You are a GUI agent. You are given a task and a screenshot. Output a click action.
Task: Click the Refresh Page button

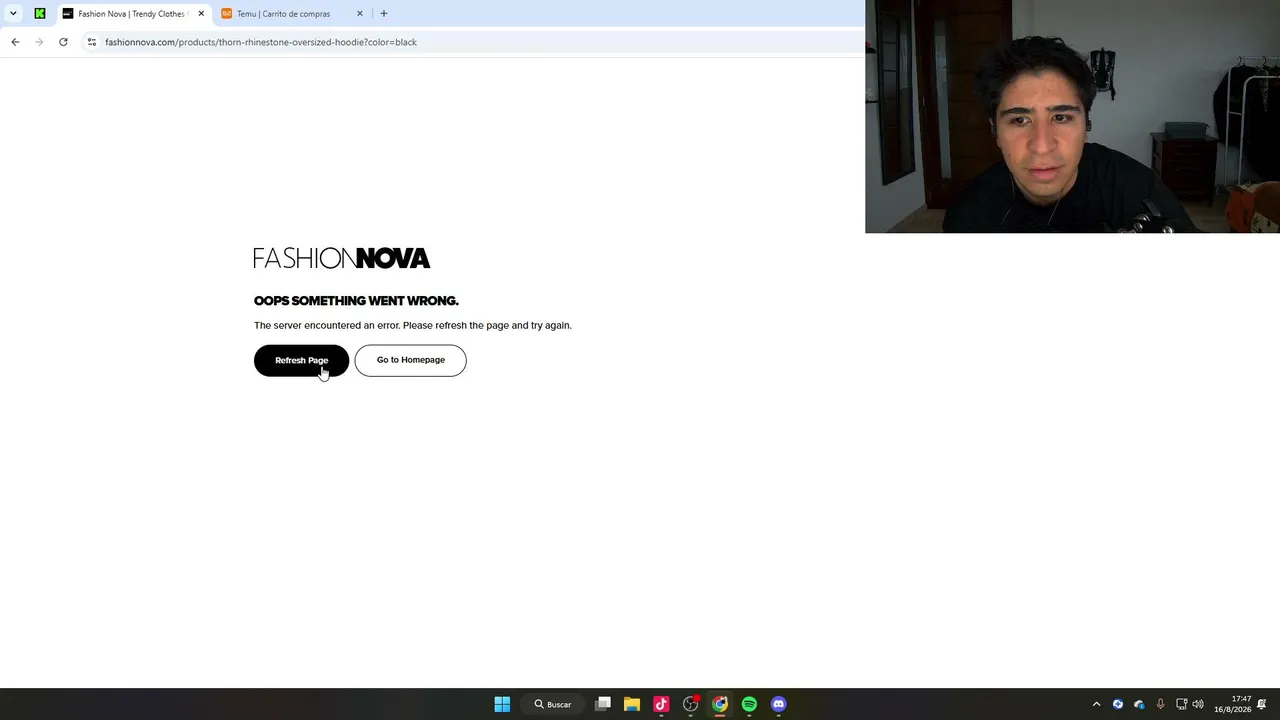pos(301,360)
